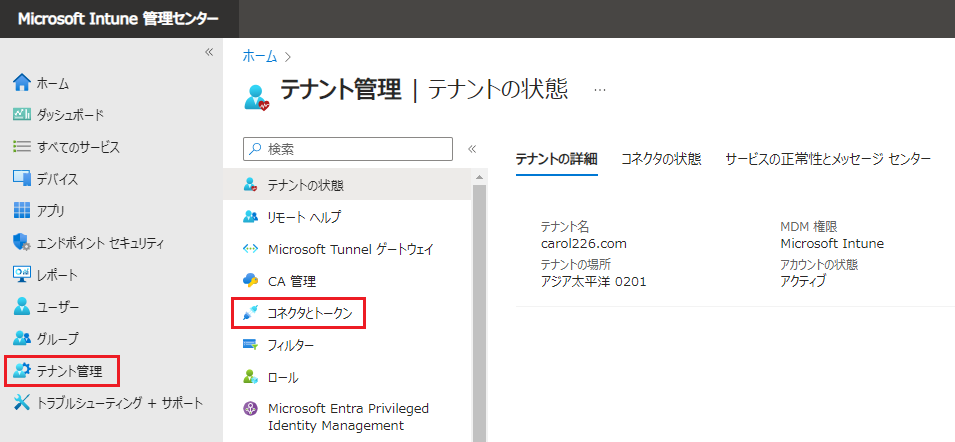This screenshot has height=442, width=955.
Task: Click the コネクタとトークン plug icon
Action: pos(250,313)
